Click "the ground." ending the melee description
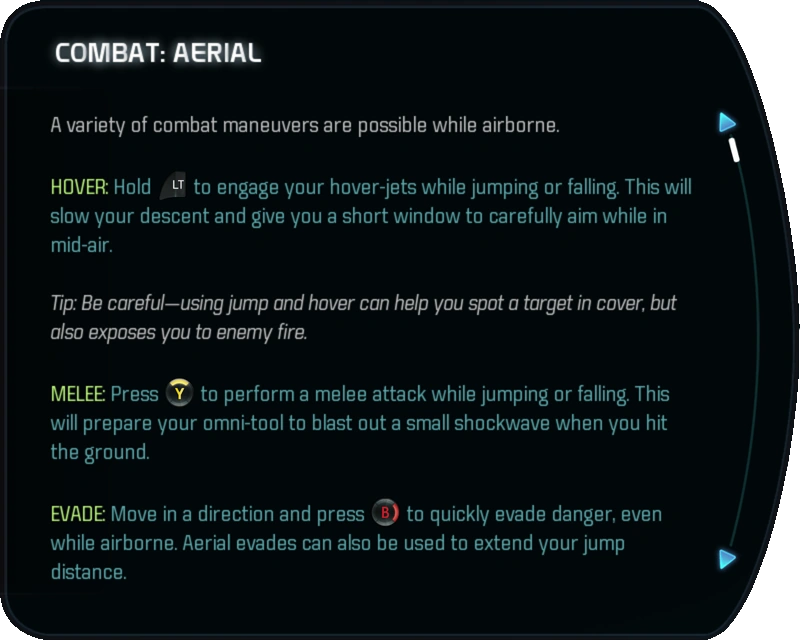The width and height of the screenshot is (800, 640). [x=99, y=452]
